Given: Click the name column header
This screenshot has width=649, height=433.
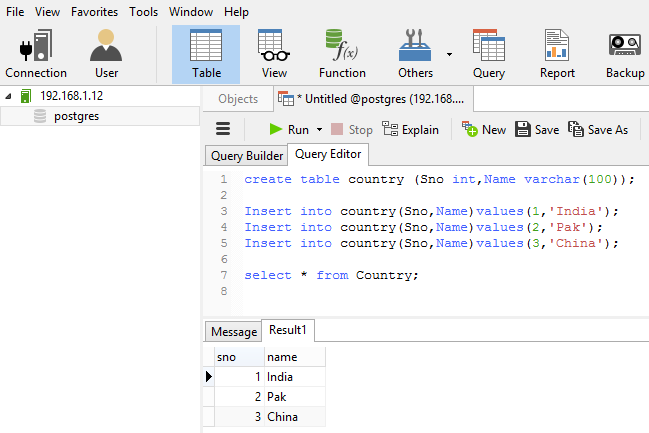Looking at the screenshot, I should coord(295,357).
